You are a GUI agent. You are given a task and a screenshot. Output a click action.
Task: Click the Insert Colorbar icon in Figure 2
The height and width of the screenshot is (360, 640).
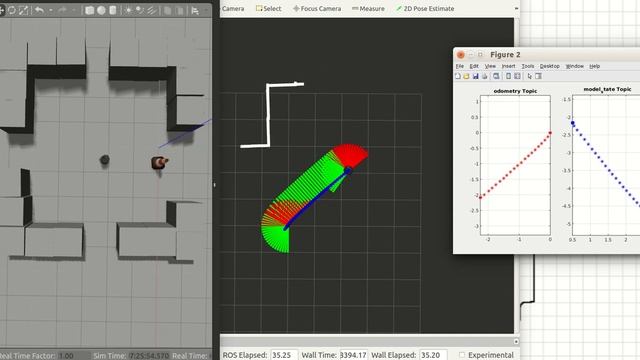508,76
